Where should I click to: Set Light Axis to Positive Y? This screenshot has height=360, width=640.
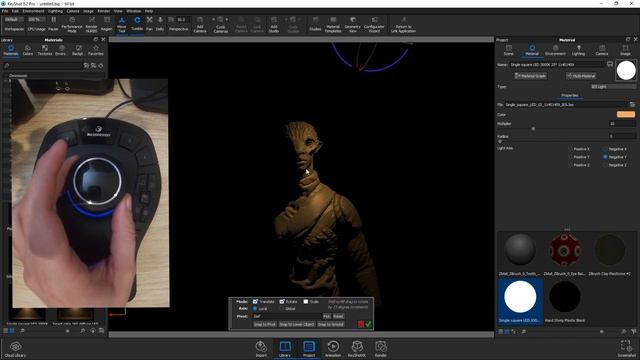571,157
